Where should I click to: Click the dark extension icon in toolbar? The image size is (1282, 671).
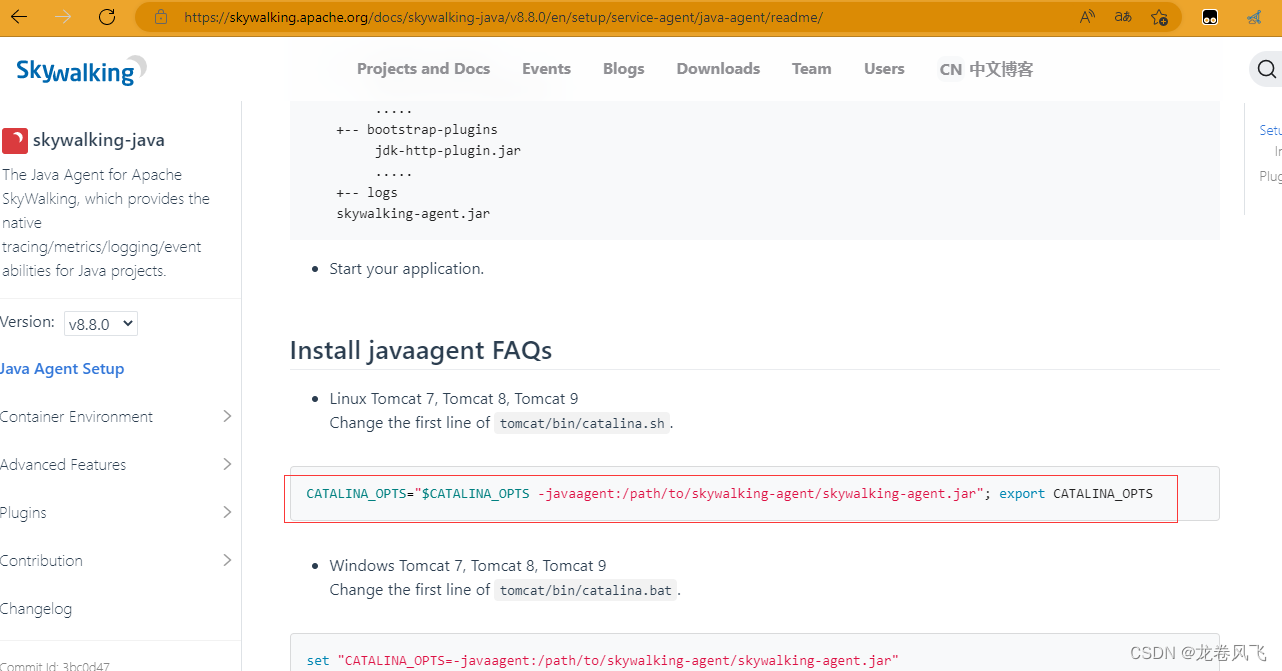(x=1209, y=17)
